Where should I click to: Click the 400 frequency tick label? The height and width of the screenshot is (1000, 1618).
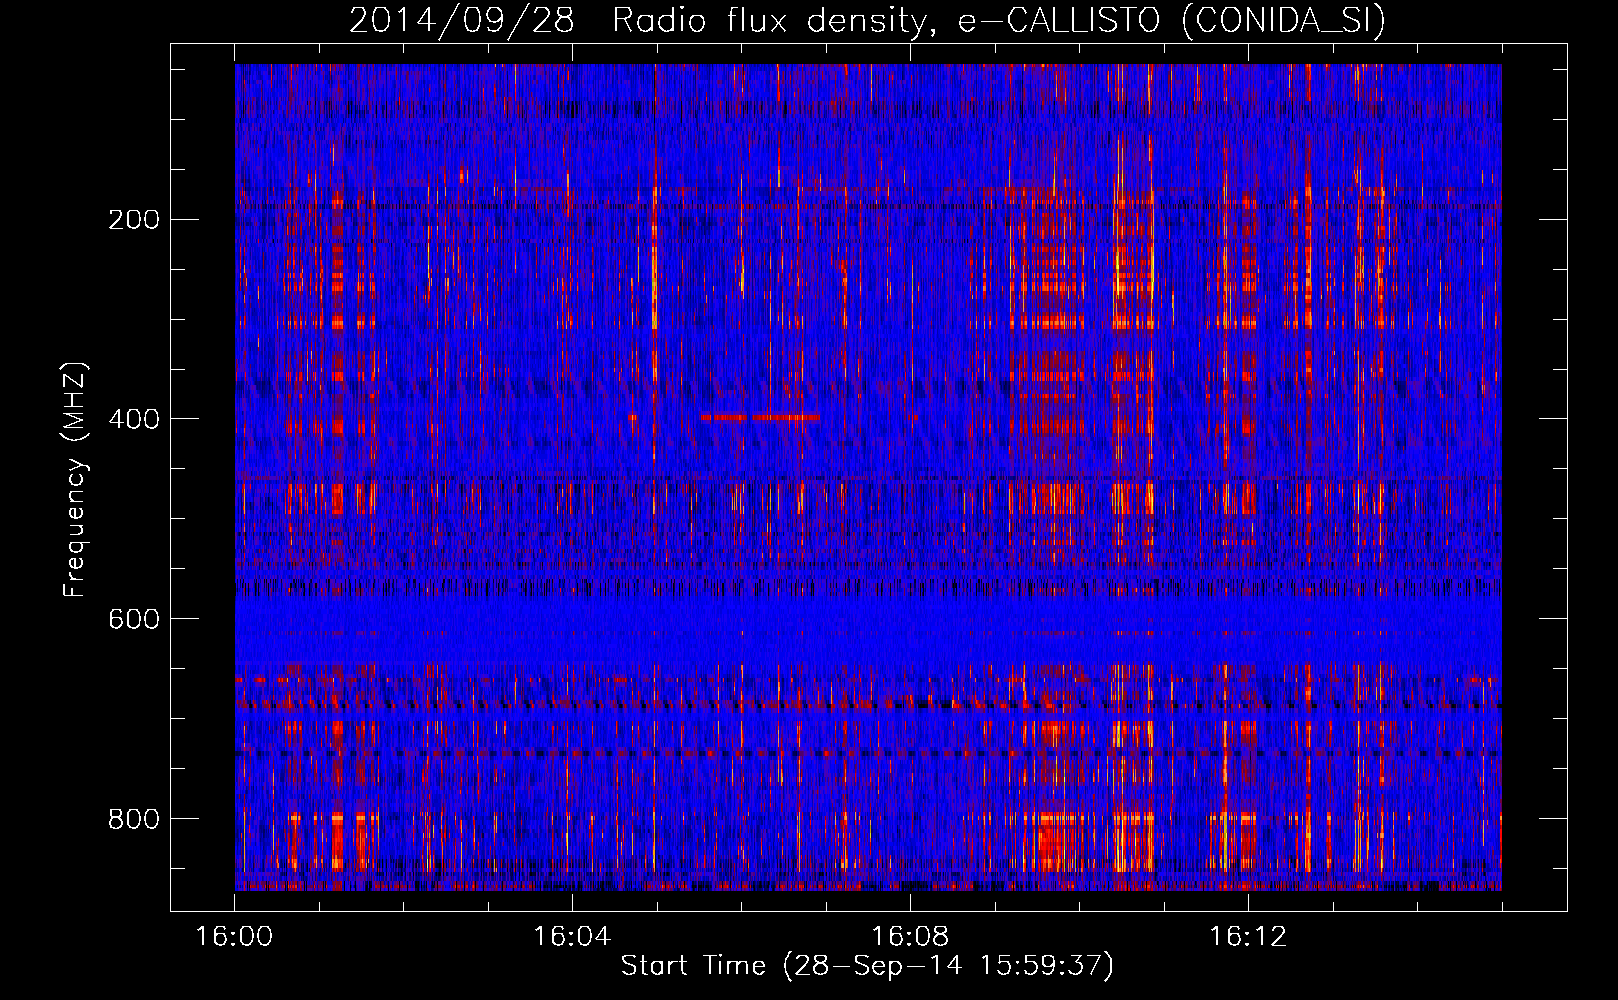click(134, 419)
